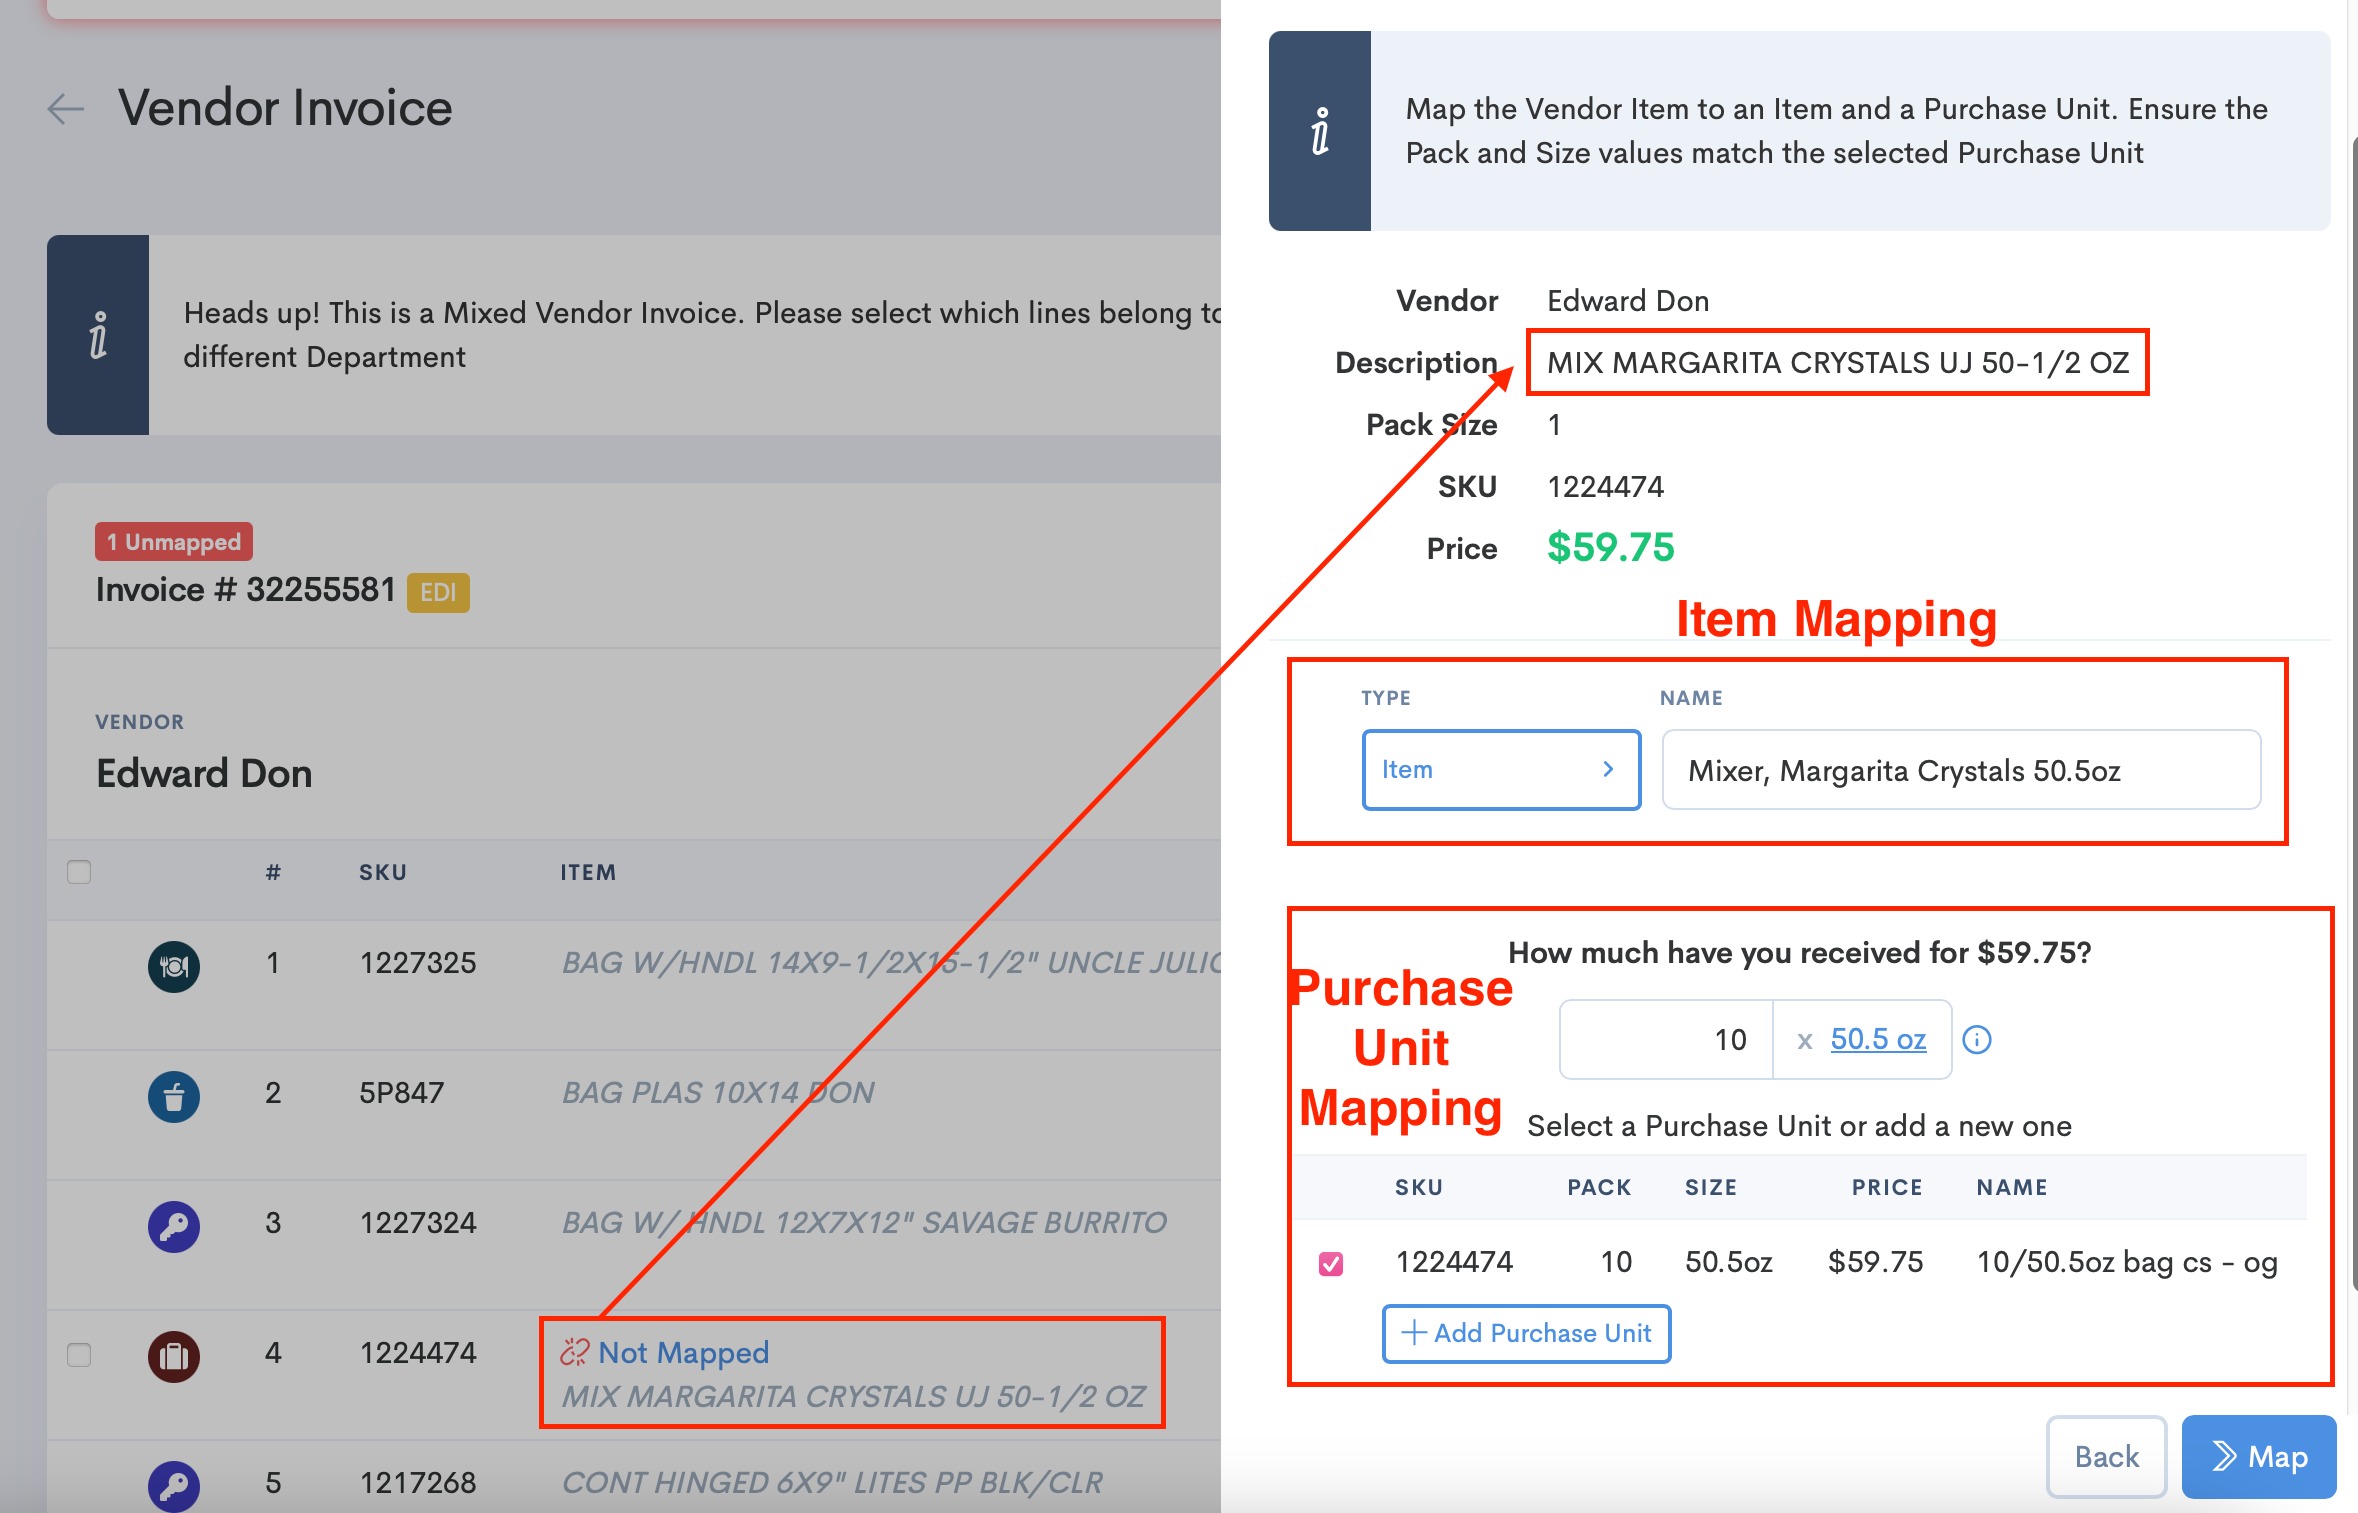
Task: Click the key icon on row 5
Action: (x=174, y=1485)
